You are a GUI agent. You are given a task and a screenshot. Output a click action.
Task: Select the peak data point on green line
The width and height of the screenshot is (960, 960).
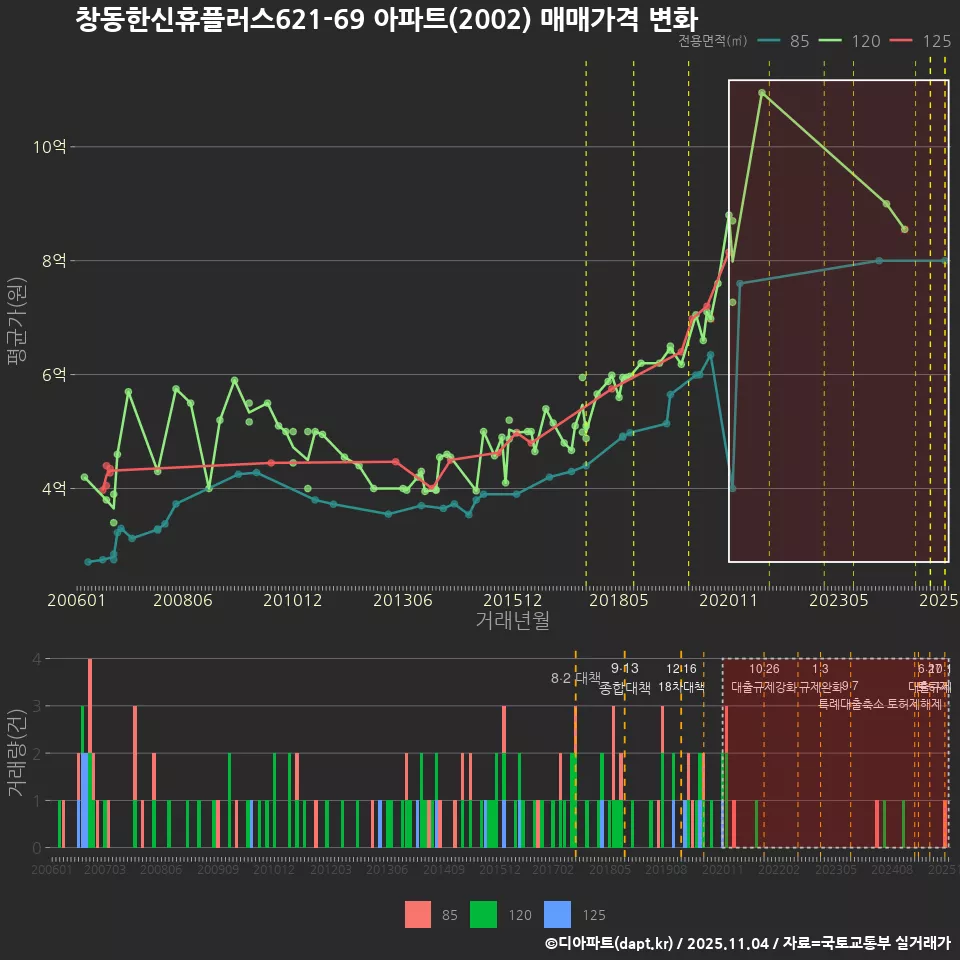coord(762,92)
